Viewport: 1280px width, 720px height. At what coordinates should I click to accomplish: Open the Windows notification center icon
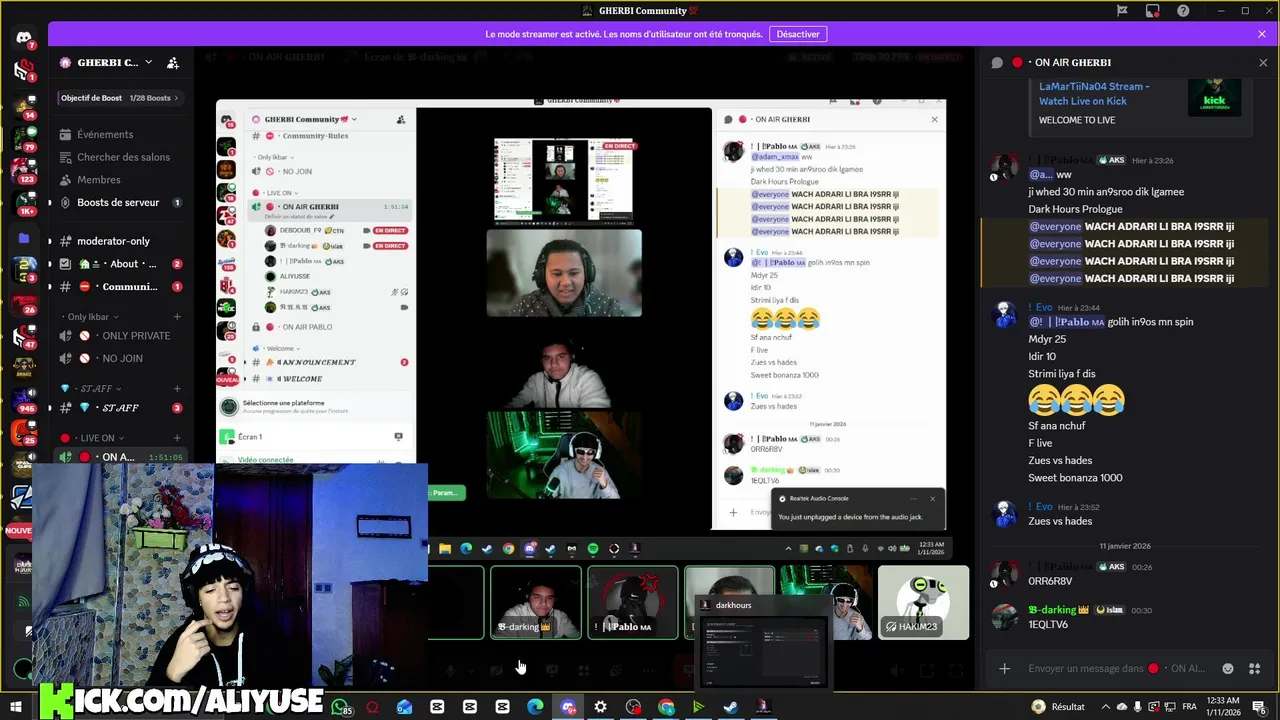1262,707
